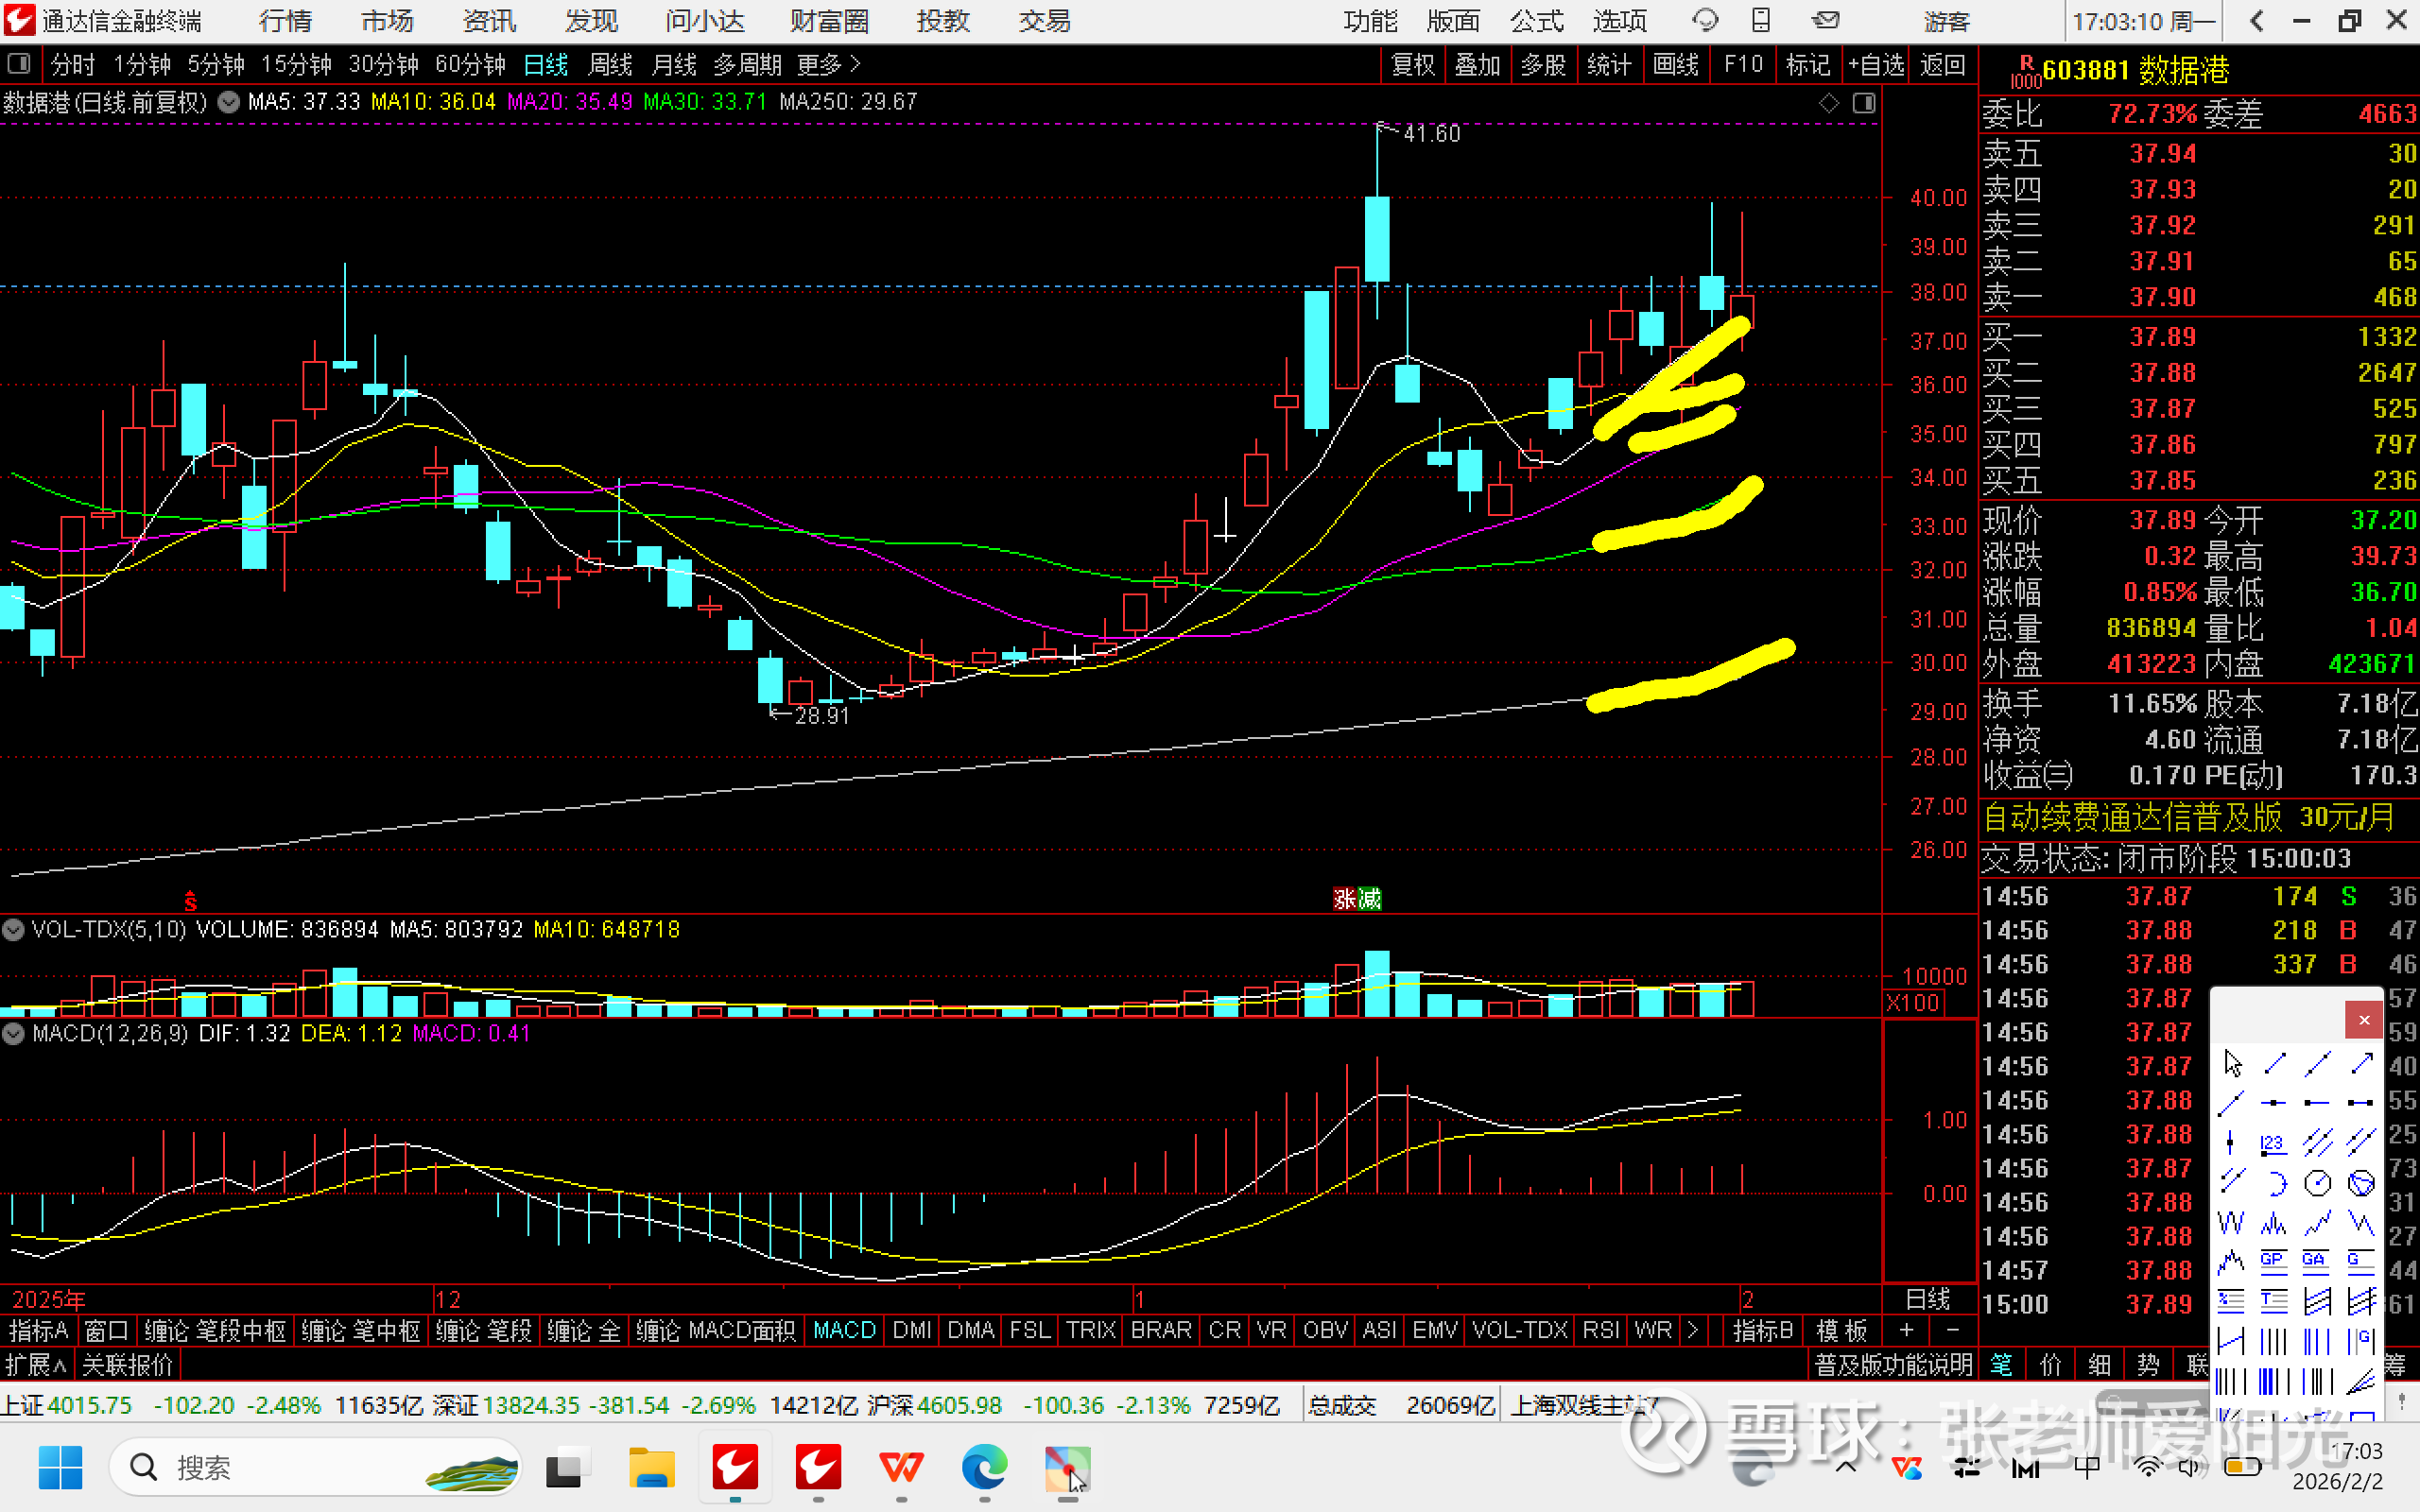Toggle right panel icon above price axis

pos(1864,103)
